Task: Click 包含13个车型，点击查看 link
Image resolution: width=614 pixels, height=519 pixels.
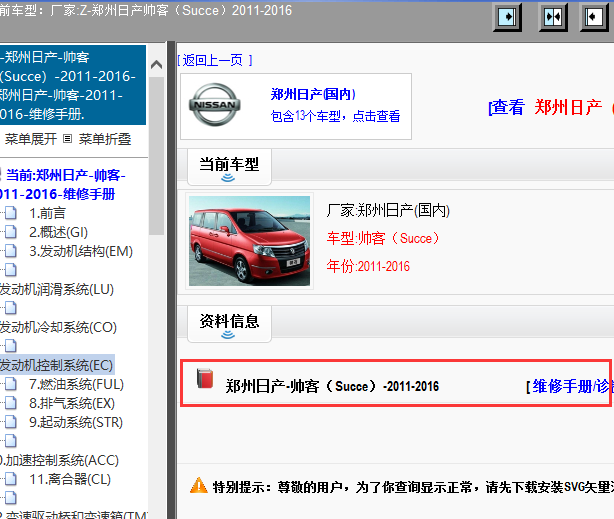Action: coord(335,116)
